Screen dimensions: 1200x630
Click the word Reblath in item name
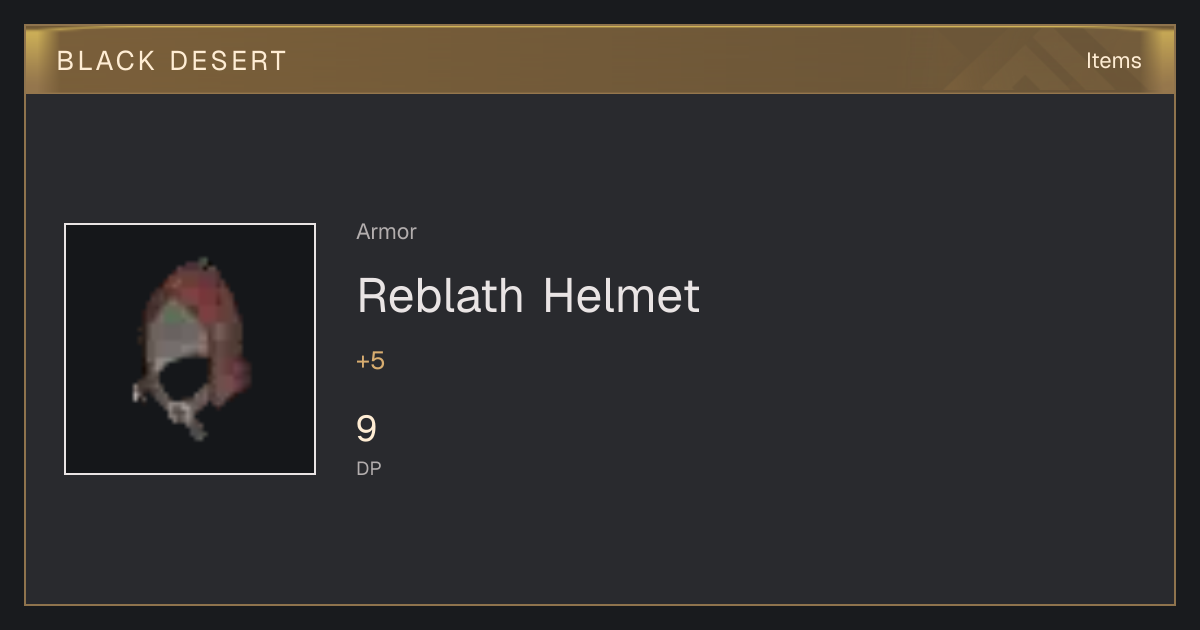click(440, 296)
